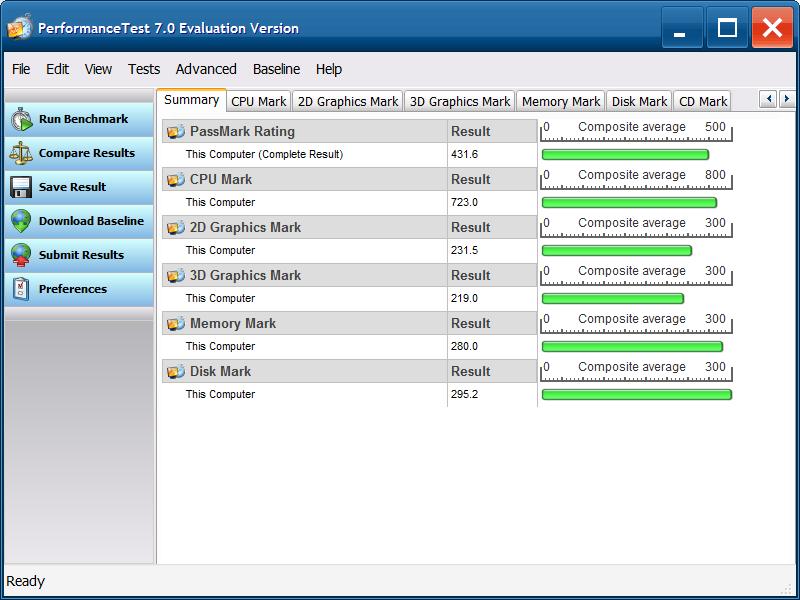Click the Memory Mark result value 280.0
Image resolution: width=800 pixels, height=600 pixels.
tap(464, 346)
